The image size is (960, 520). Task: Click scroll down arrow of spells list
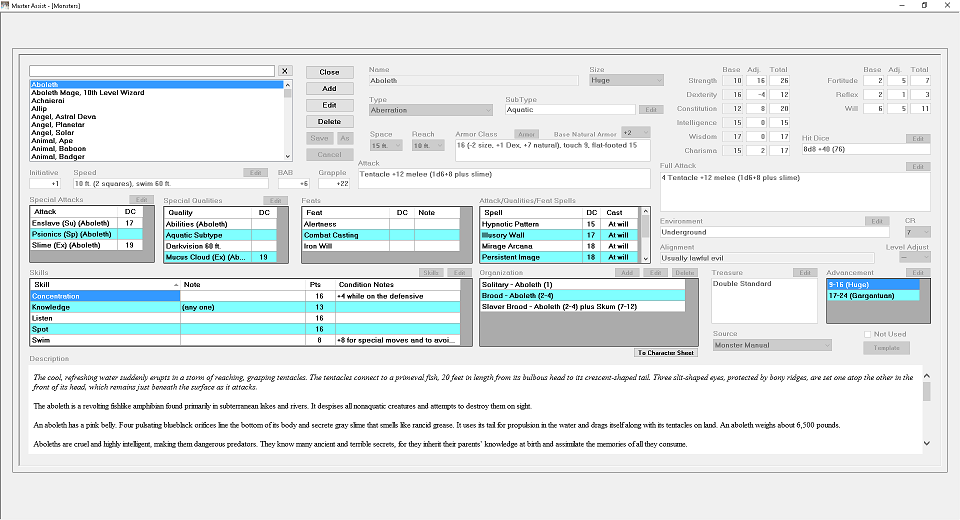pos(645,259)
